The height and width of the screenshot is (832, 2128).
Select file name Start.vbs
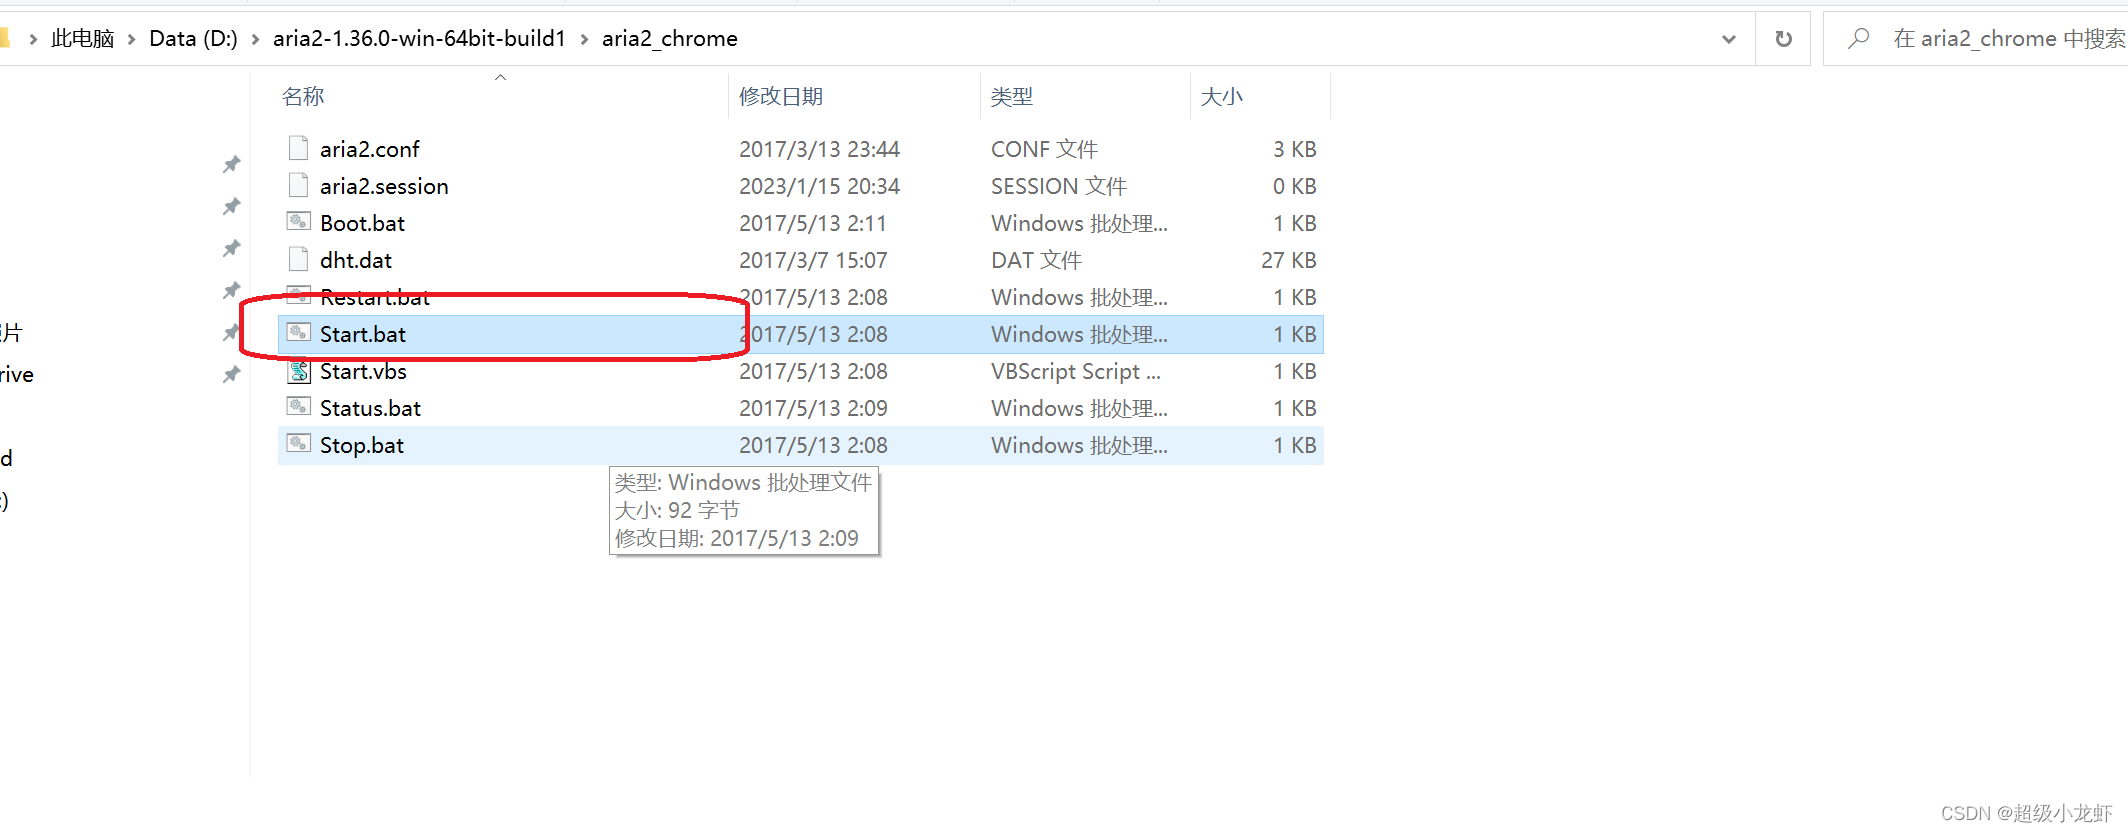tap(363, 371)
